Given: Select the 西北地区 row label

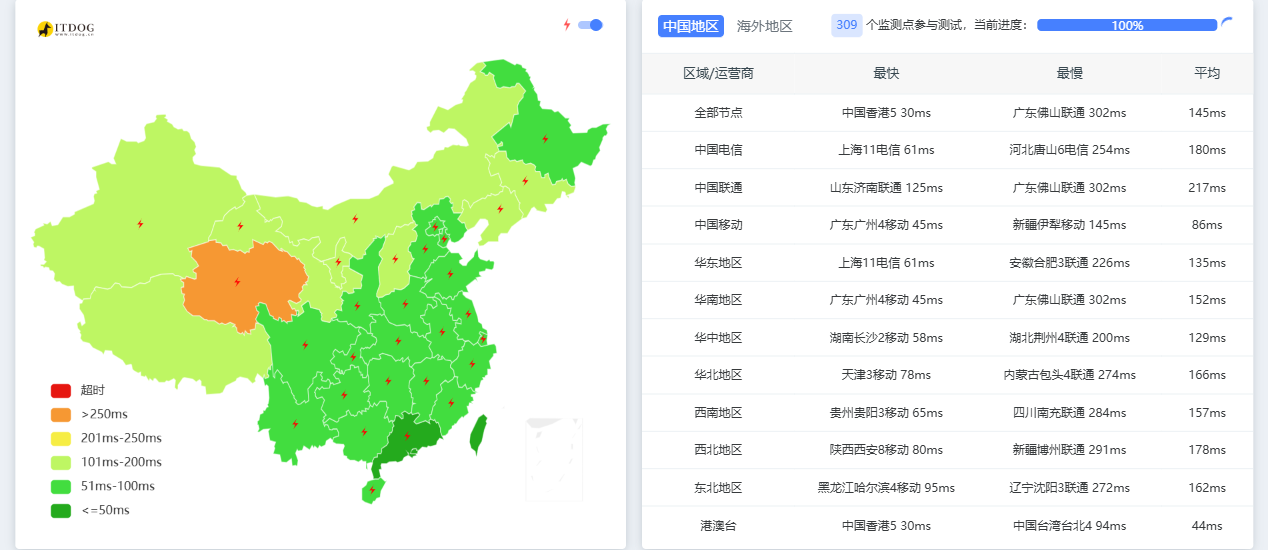Looking at the screenshot, I should coord(718,450).
